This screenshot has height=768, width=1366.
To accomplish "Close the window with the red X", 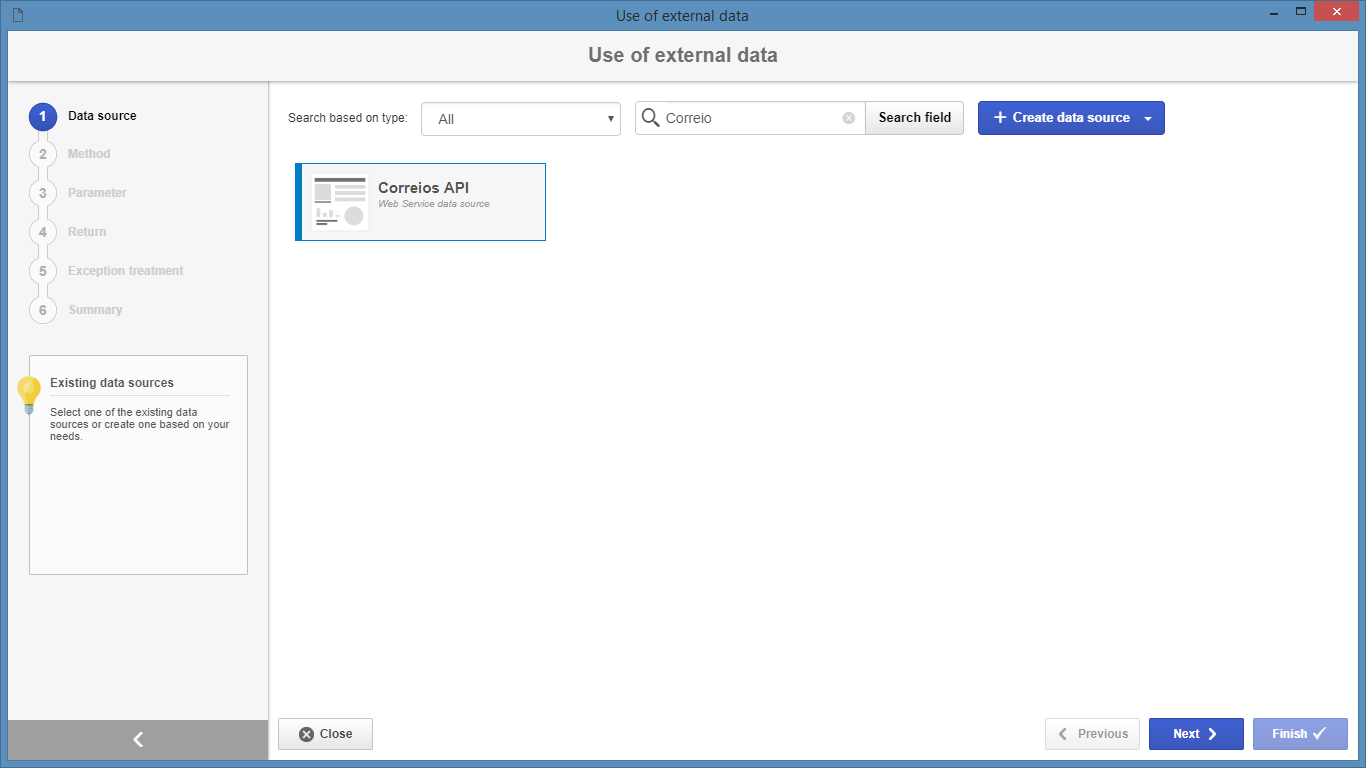I will click(1336, 12).
